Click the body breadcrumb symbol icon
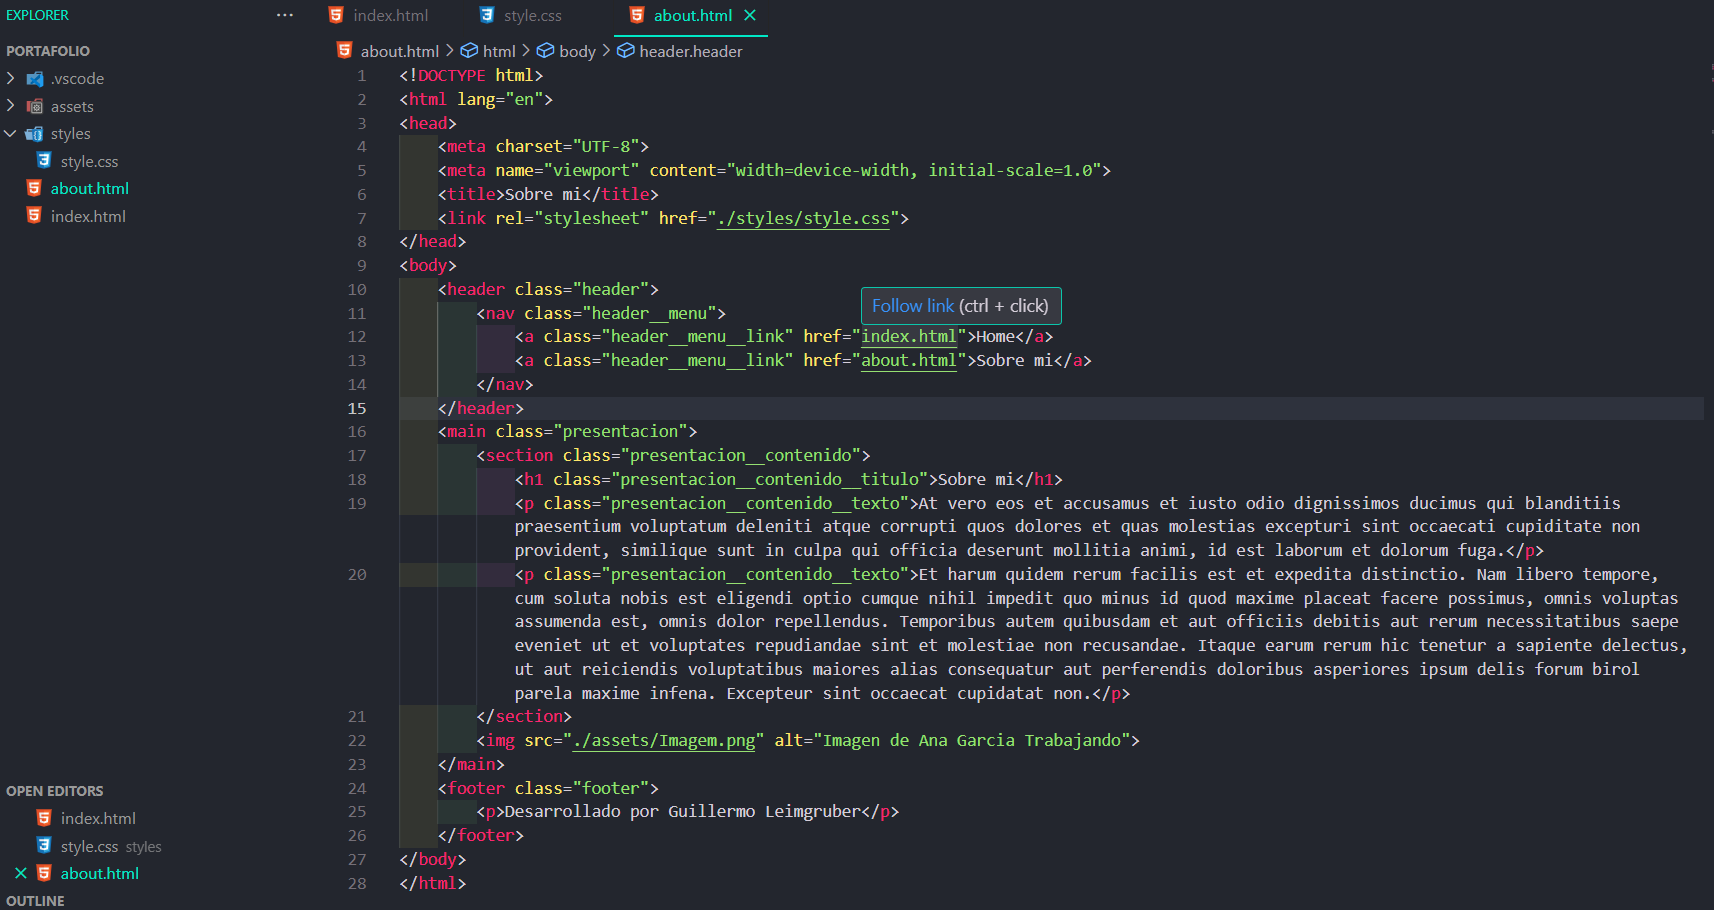The image size is (1714, 910). pyautogui.click(x=545, y=50)
